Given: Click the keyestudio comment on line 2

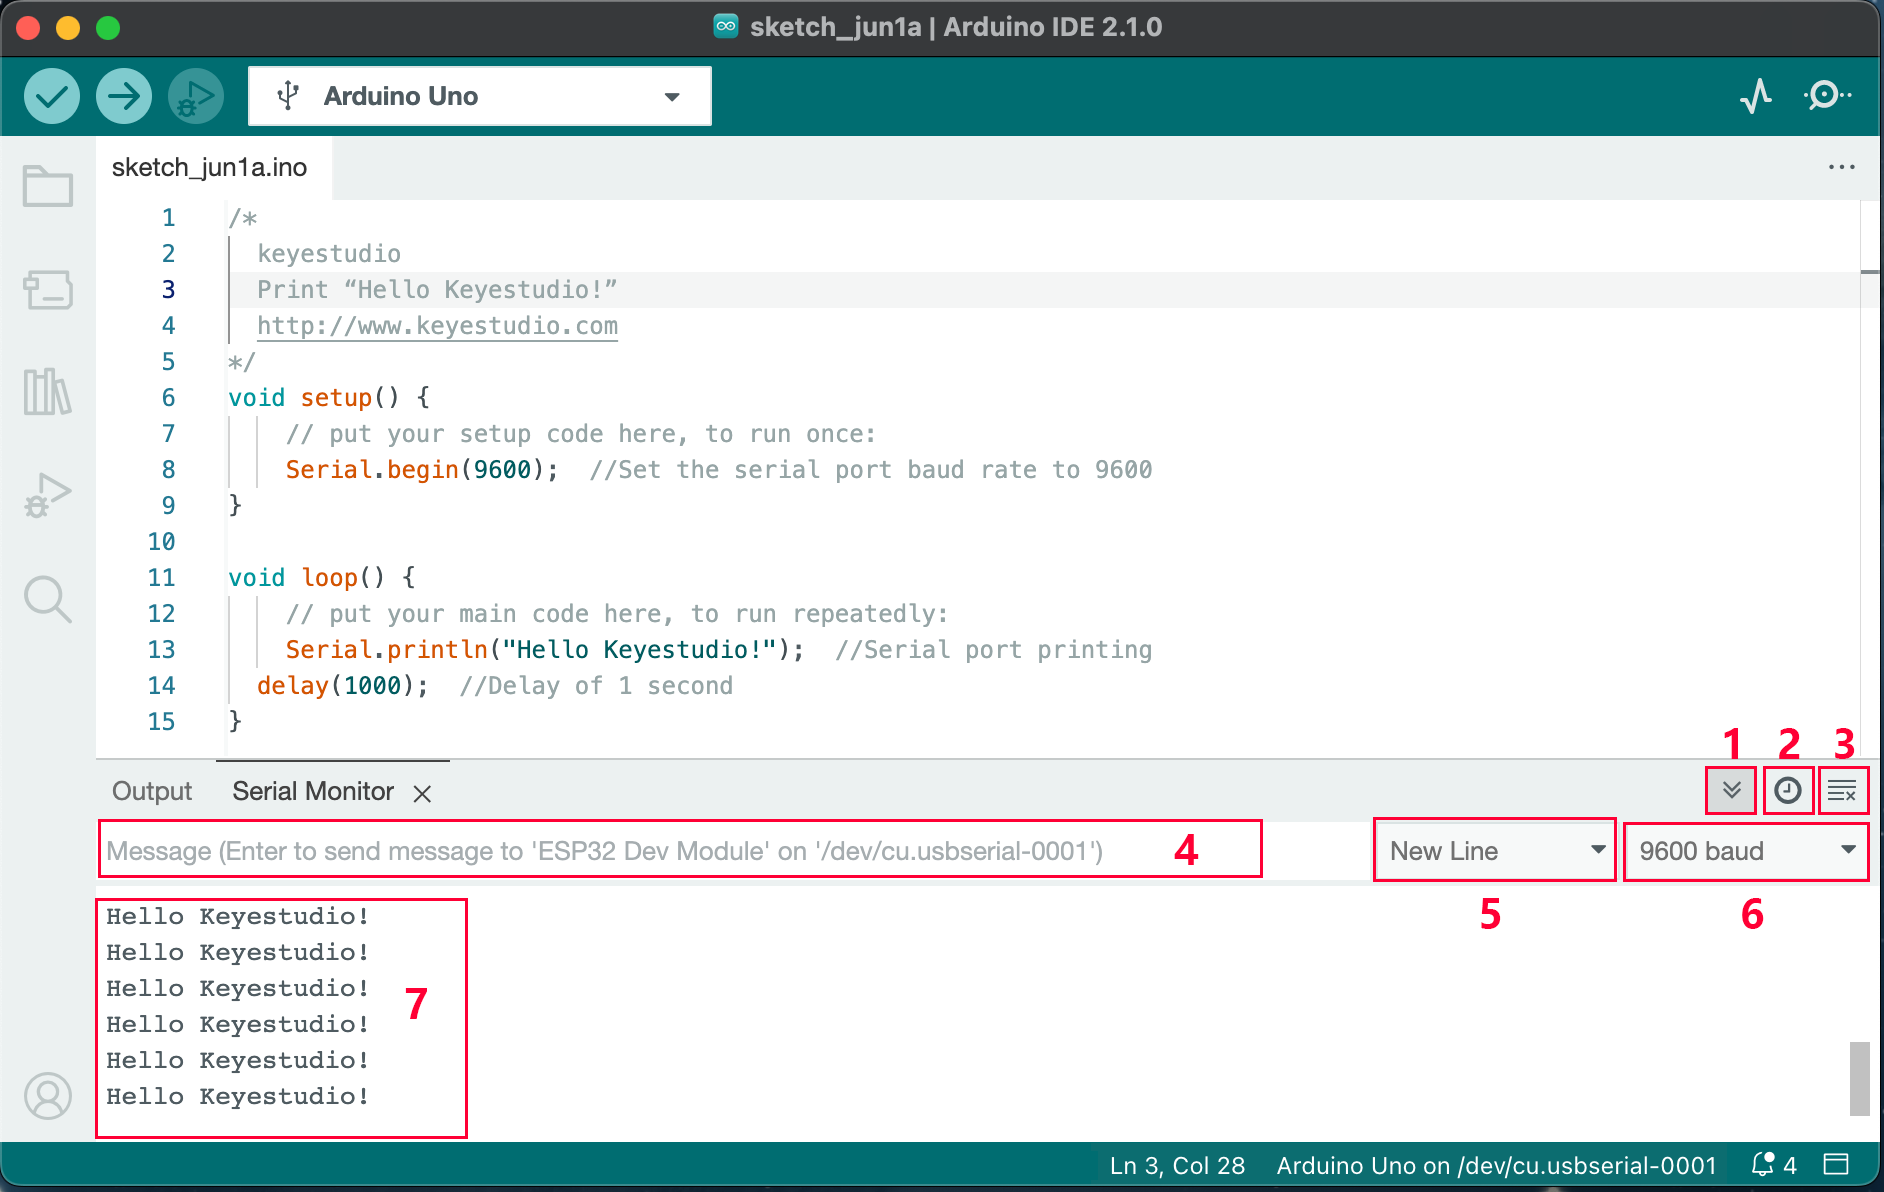Looking at the screenshot, I should pyautogui.click(x=329, y=254).
